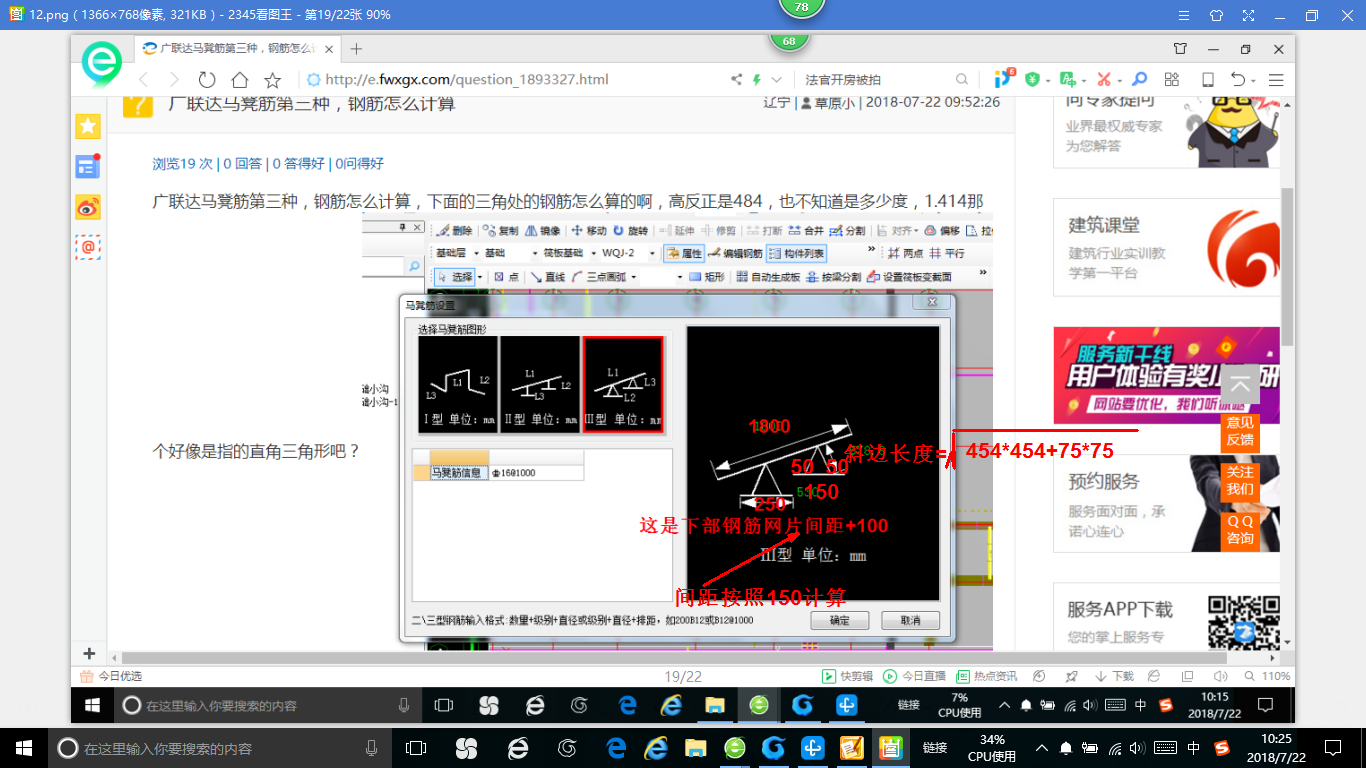1366x768 pixels.
Task: Click the share icon in the address bar
Action: click(737, 80)
